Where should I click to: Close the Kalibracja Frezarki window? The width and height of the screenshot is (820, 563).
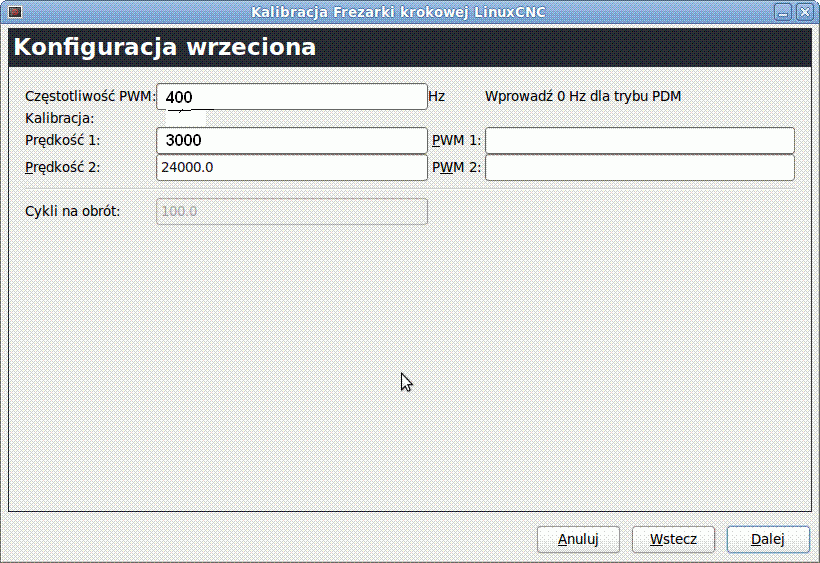[805, 12]
